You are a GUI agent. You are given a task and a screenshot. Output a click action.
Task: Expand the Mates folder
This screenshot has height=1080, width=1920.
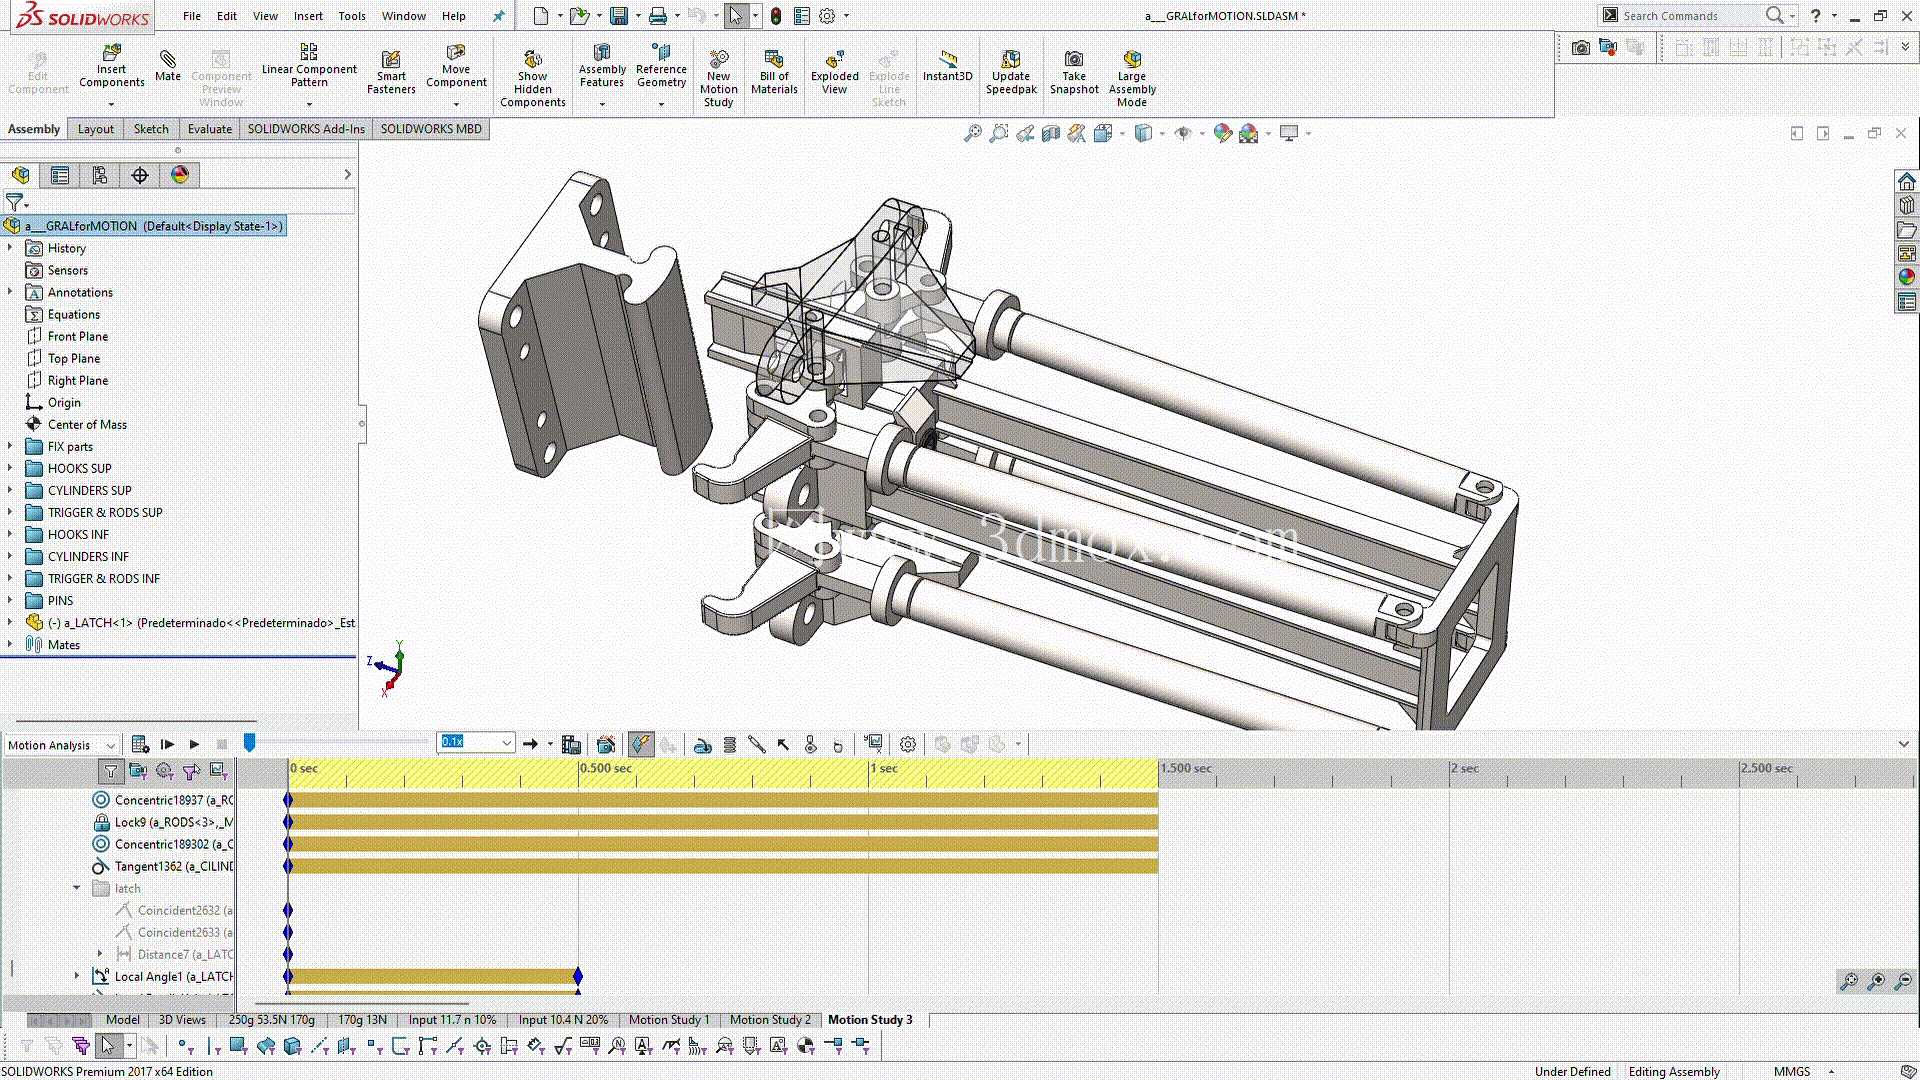click(x=10, y=644)
